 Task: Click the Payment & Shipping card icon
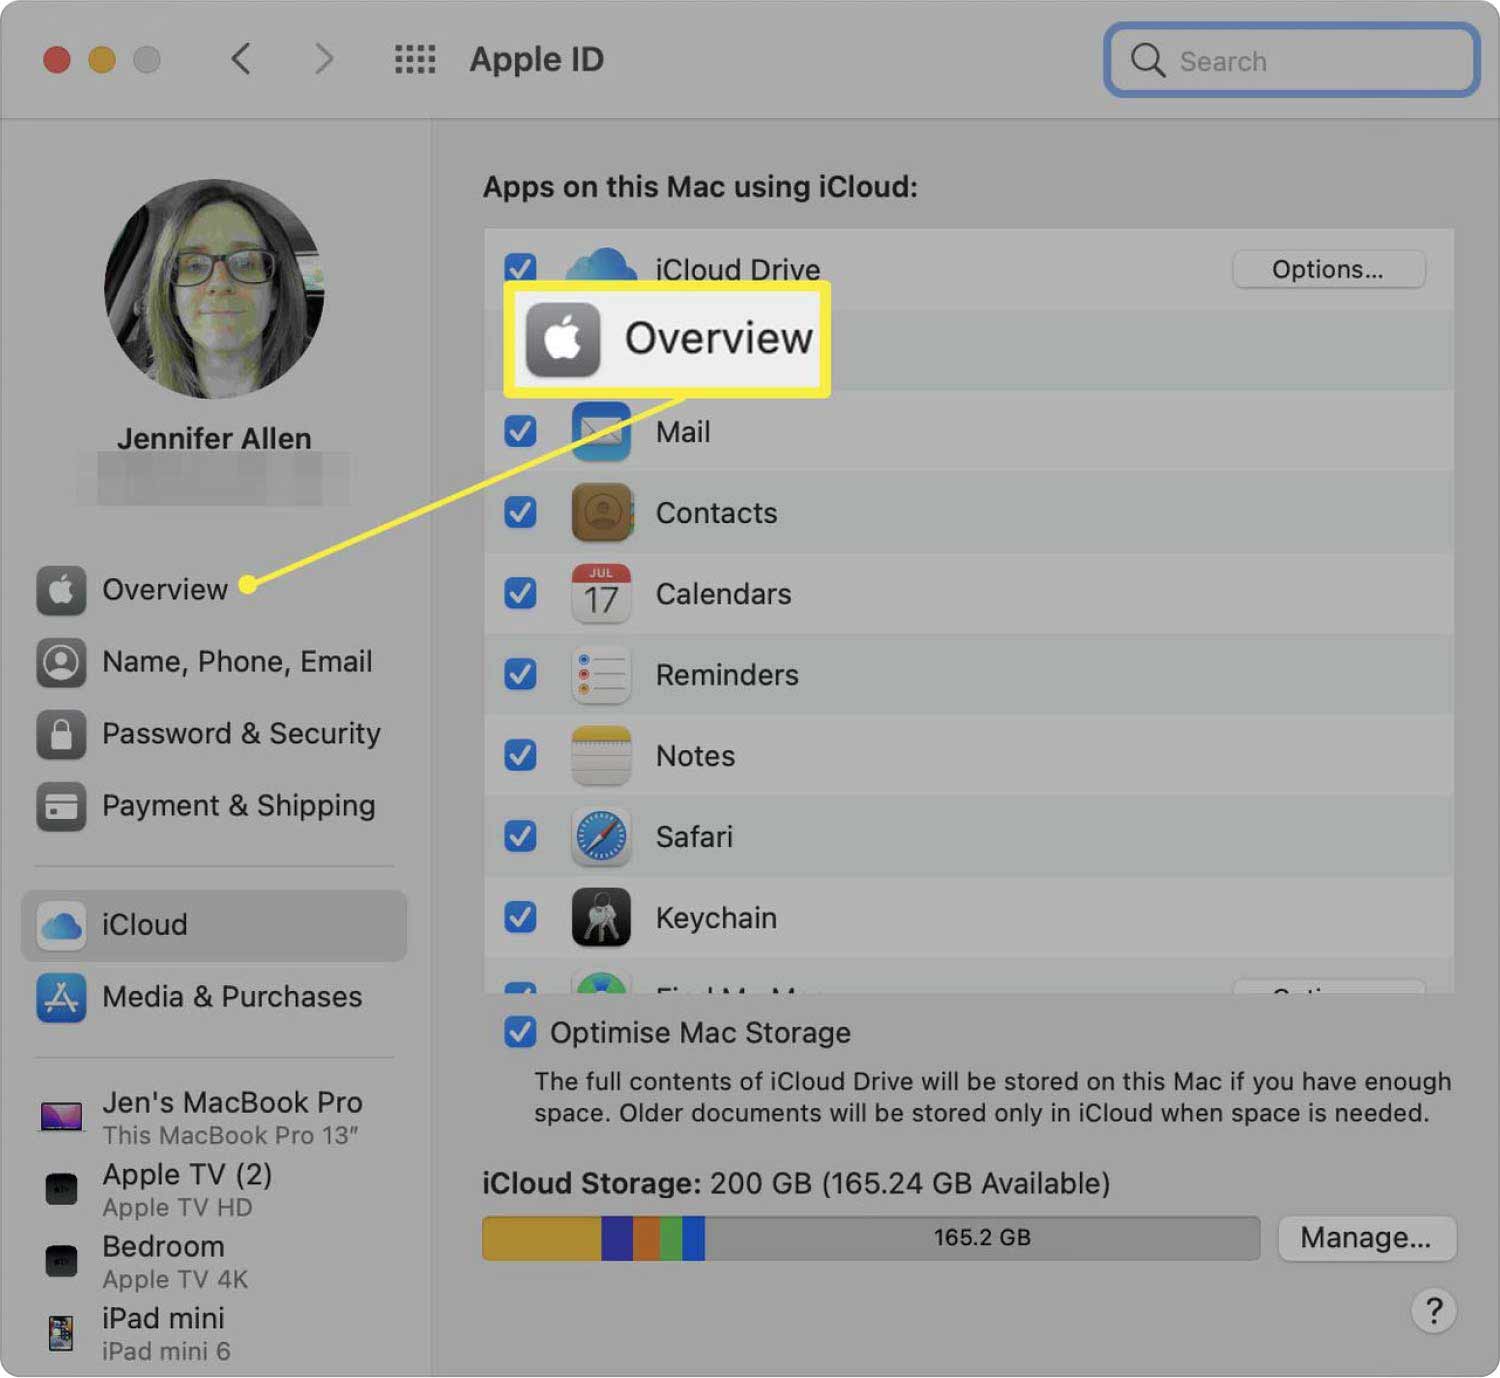coord(60,806)
